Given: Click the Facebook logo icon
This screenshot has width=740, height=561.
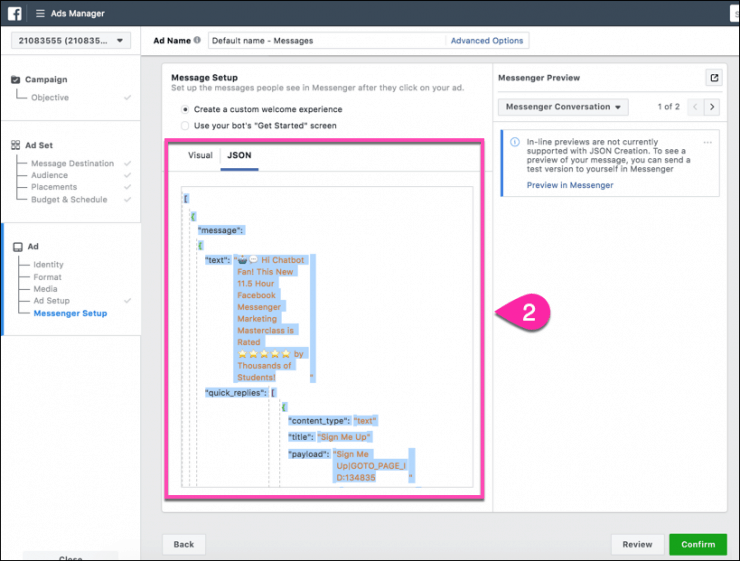Looking at the screenshot, I should (x=15, y=13).
